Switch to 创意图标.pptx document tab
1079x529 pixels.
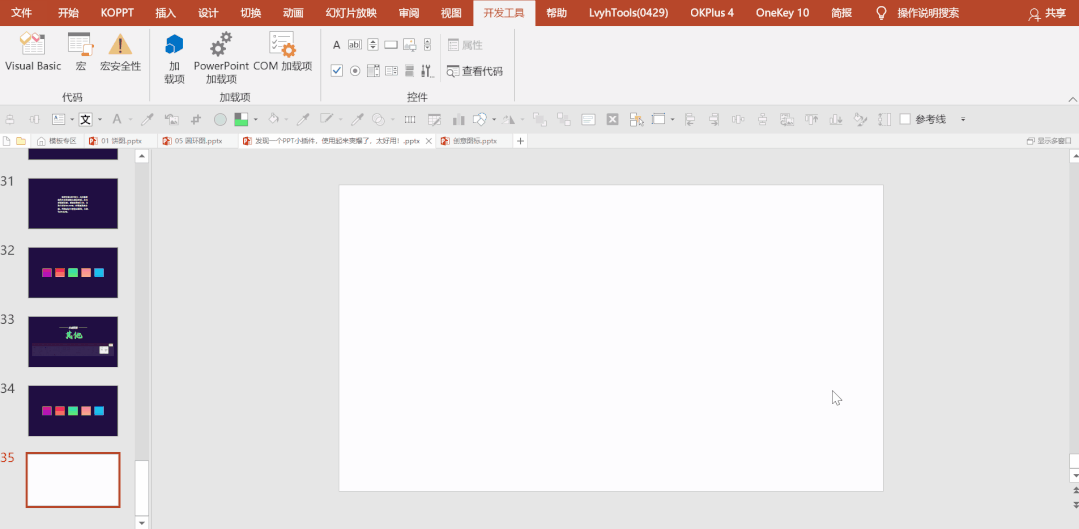pos(475,141)
